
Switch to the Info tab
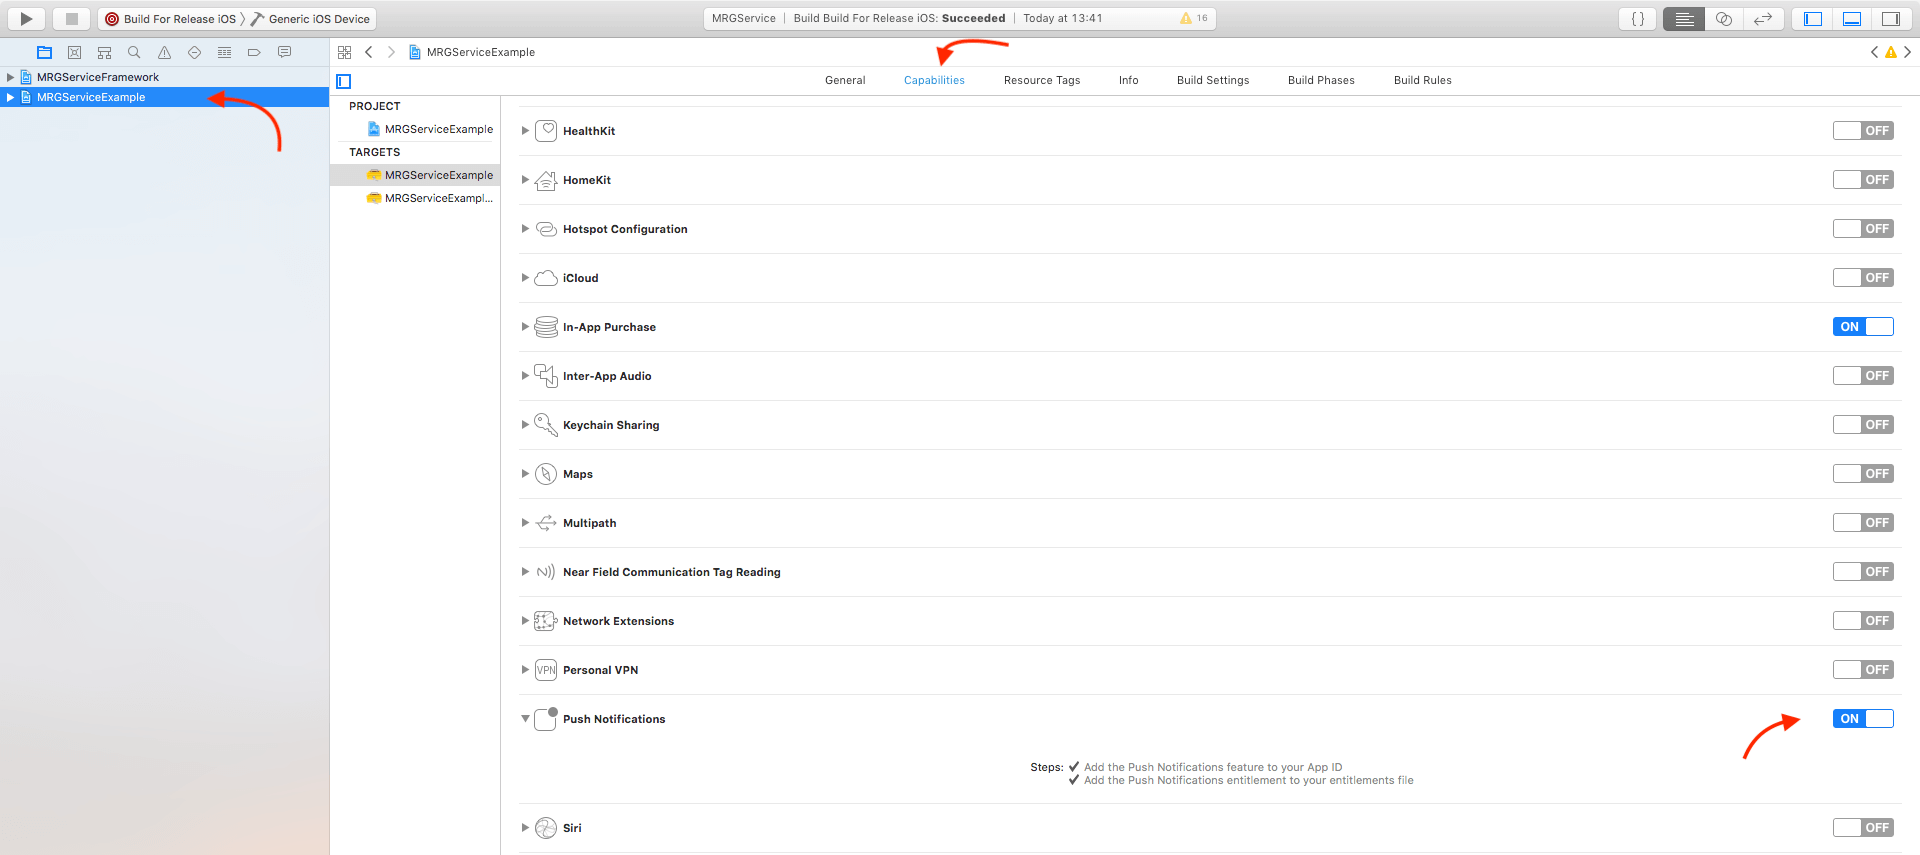tap(1128, 80)
